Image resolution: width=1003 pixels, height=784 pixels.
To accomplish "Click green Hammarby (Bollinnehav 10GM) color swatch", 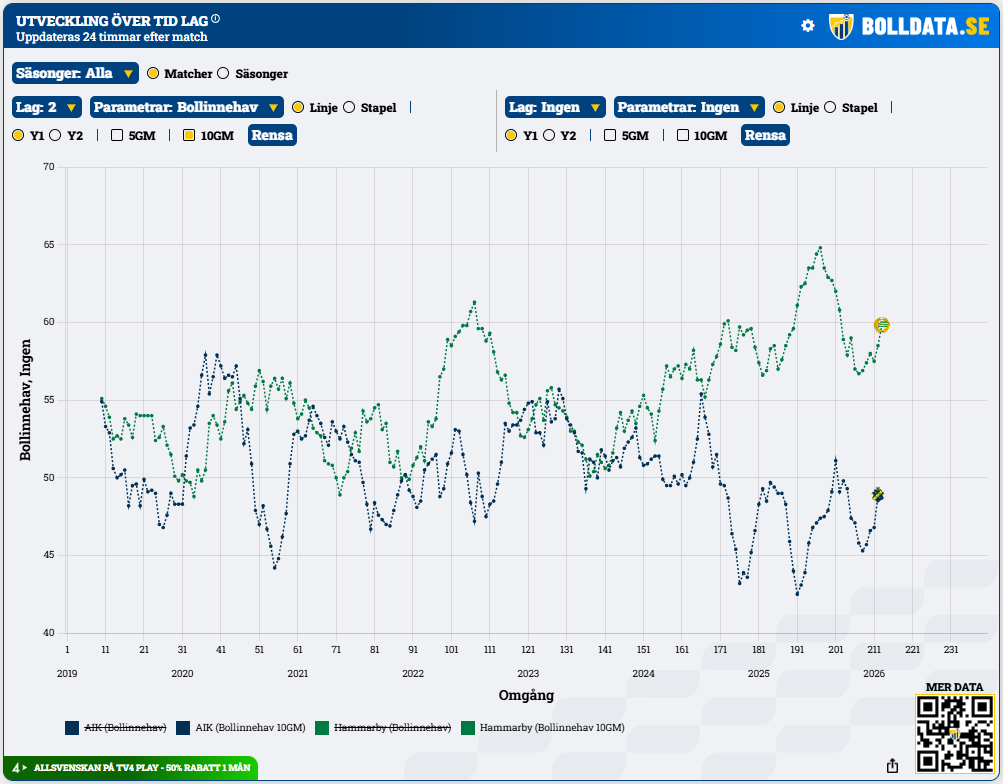I will 467,728.
